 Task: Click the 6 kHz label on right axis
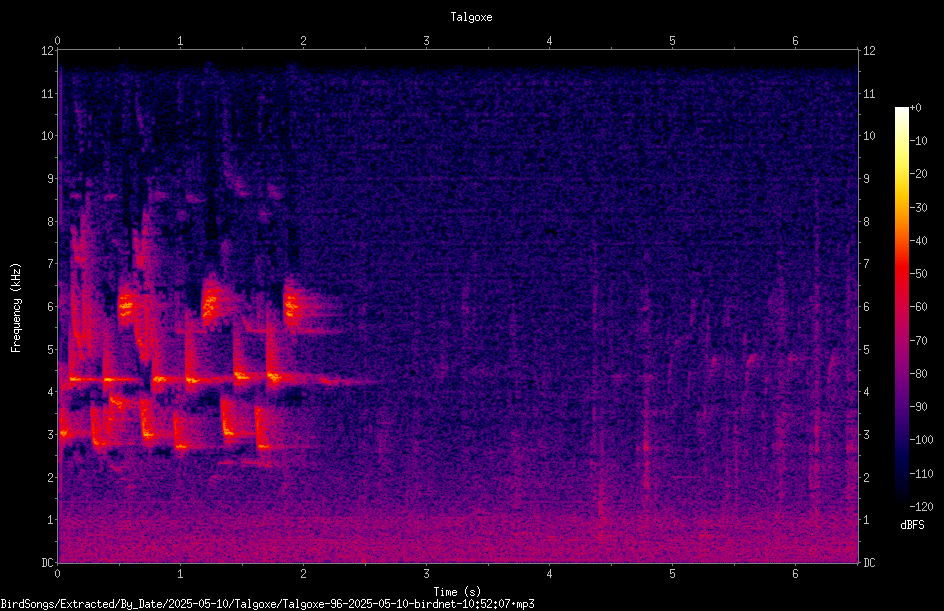(866, 307)
